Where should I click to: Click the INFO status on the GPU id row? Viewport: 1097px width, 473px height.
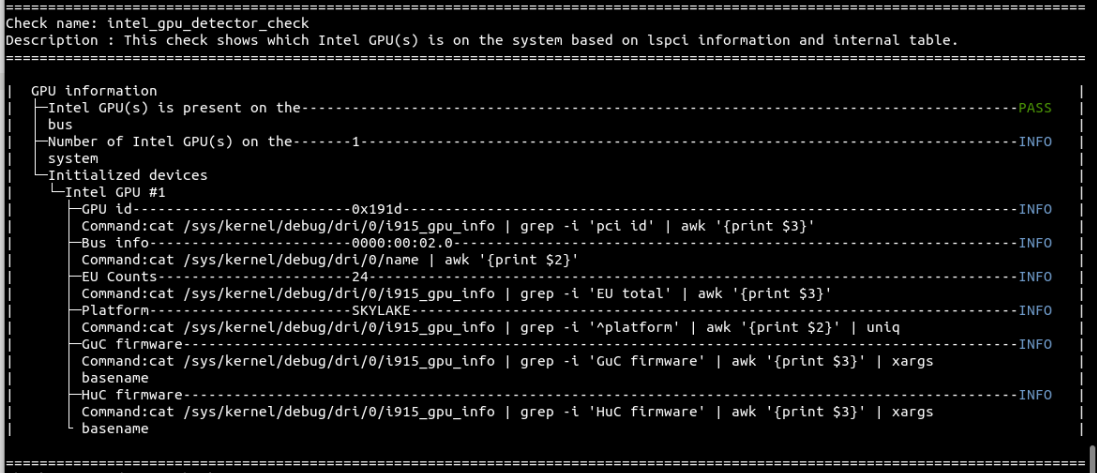click(x=1035, y=209)
